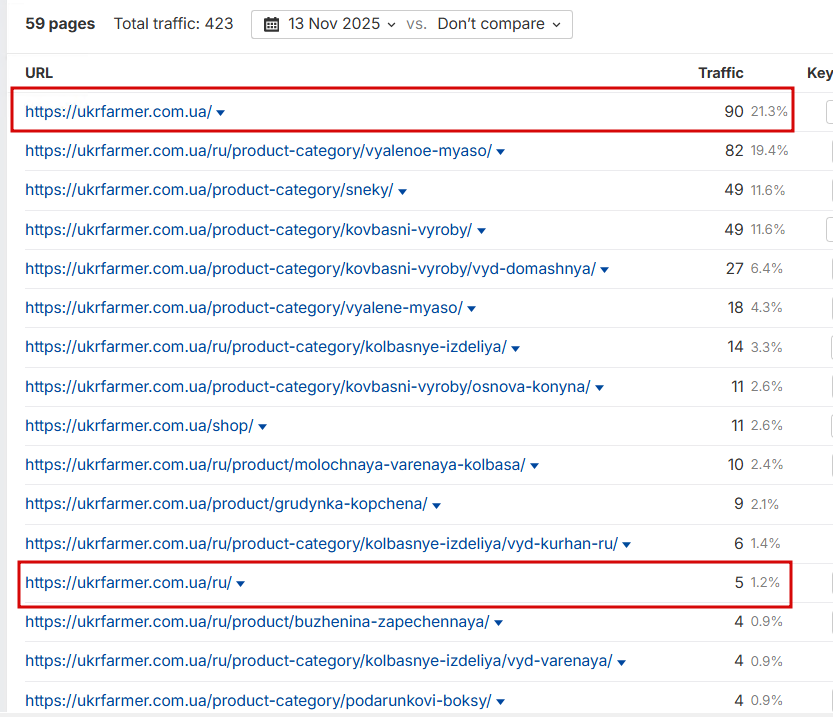Click the 59 pages count label

click(60, 24)
